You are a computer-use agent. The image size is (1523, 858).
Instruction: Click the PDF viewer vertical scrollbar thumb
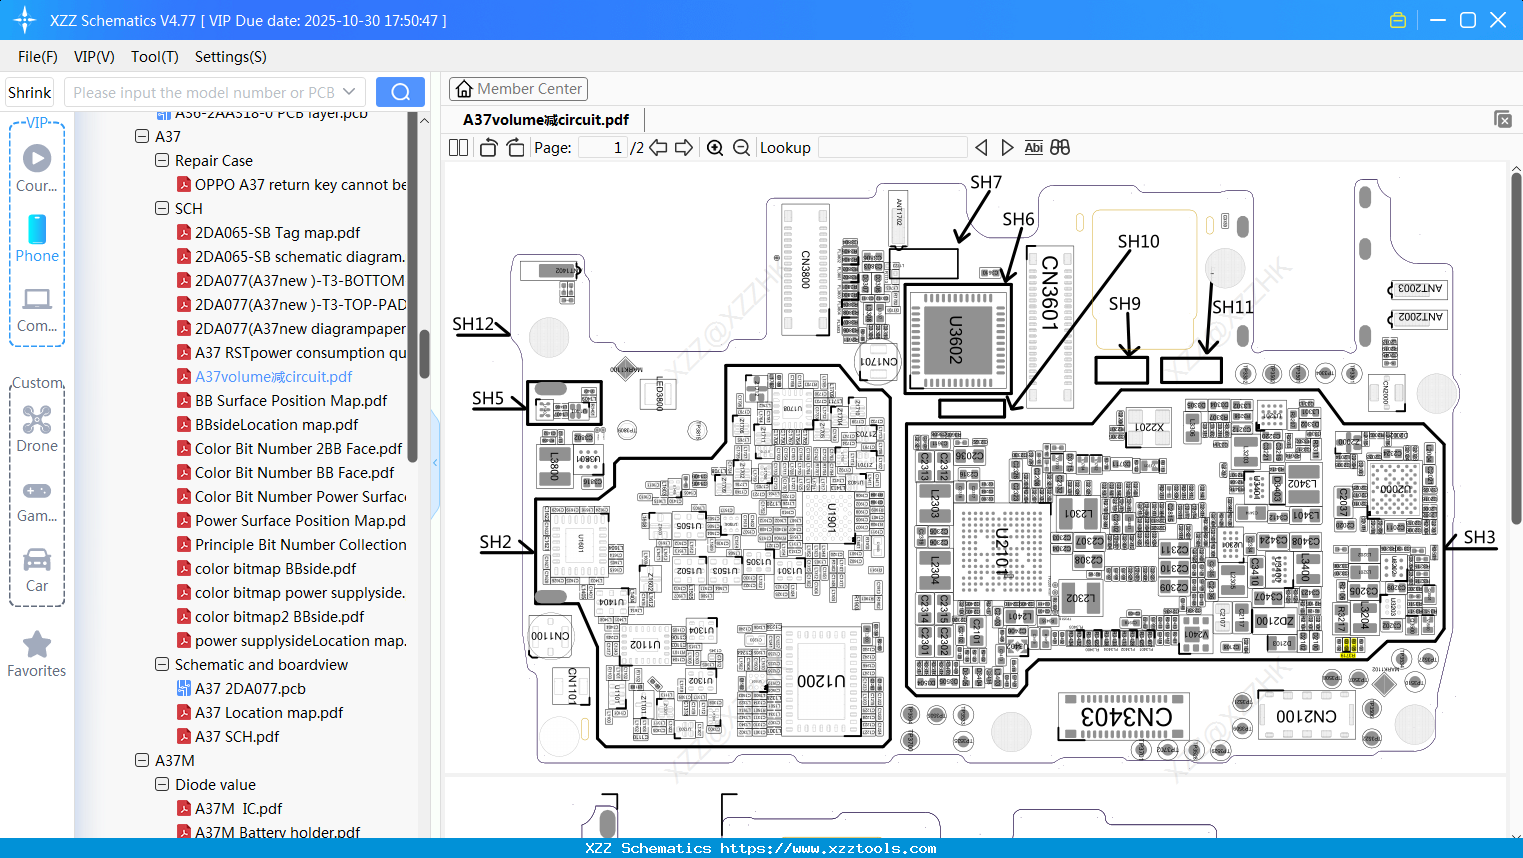[1515, 350]
